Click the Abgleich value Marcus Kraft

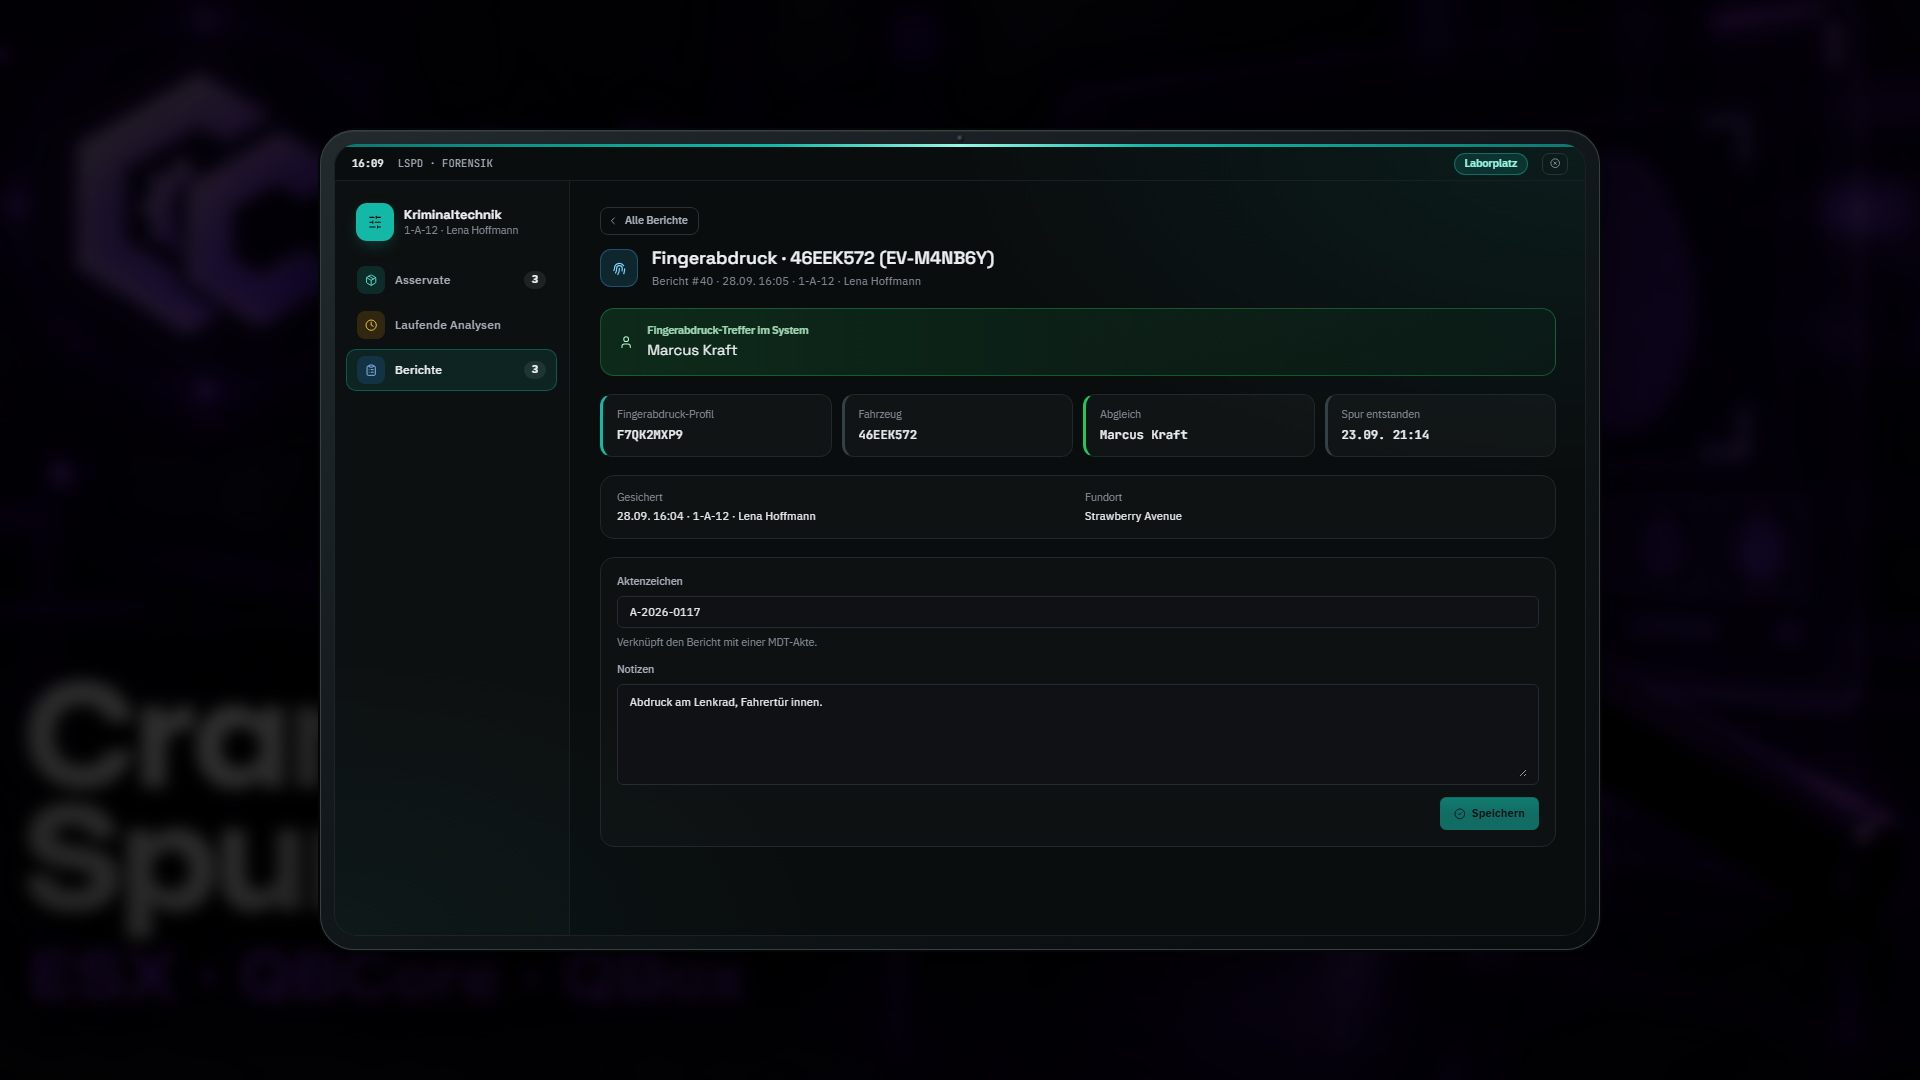click(1143, 435)
